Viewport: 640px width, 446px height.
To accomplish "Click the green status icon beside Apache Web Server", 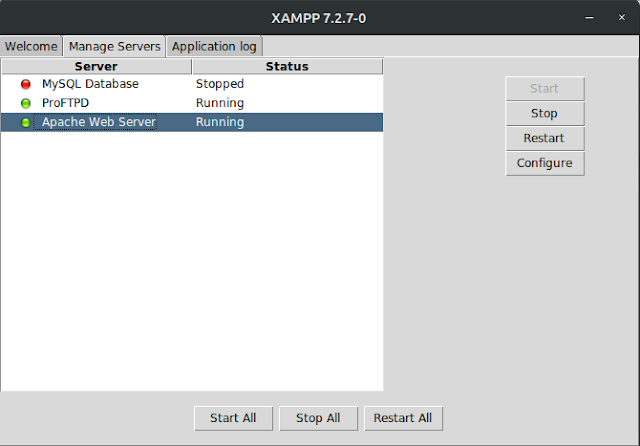I will (x=26, y=122).
